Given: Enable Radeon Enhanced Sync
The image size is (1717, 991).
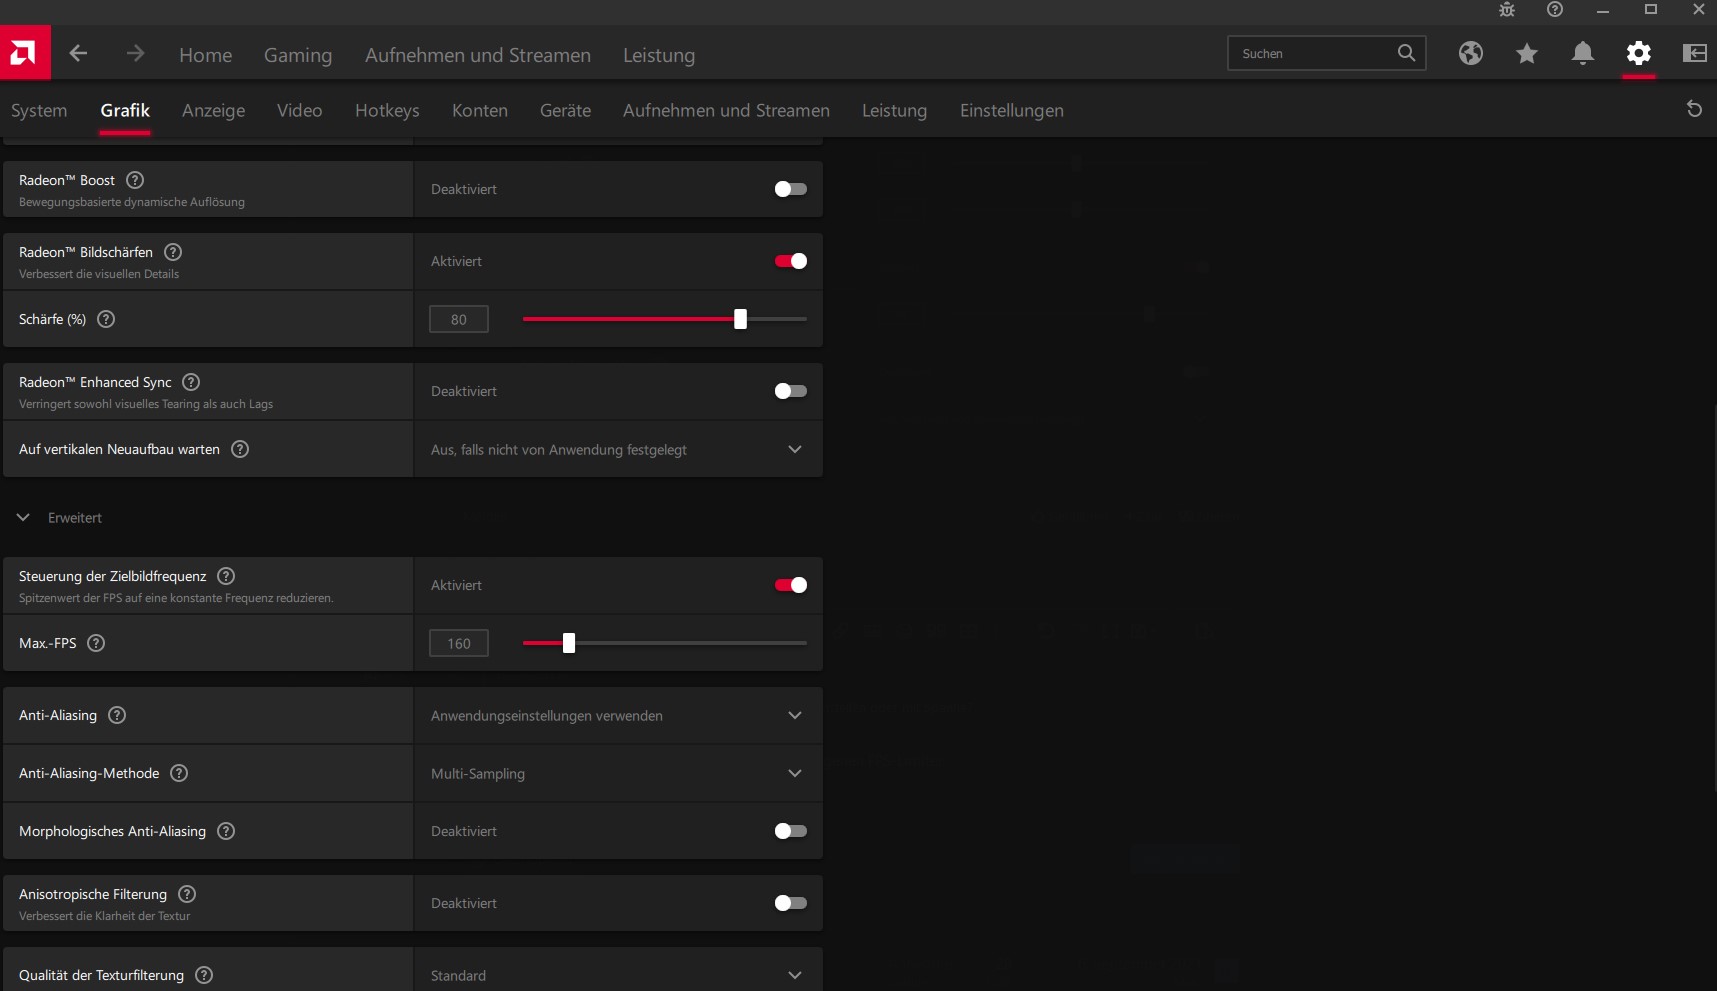Looking at the screenshot, I should coord(789,391).
